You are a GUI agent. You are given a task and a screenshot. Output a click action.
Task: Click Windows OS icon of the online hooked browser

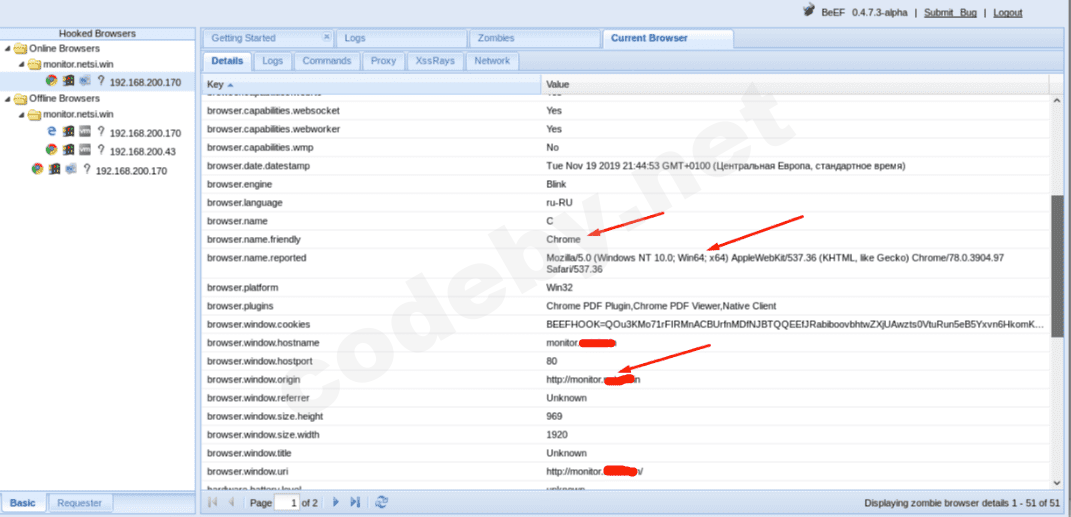68,81
